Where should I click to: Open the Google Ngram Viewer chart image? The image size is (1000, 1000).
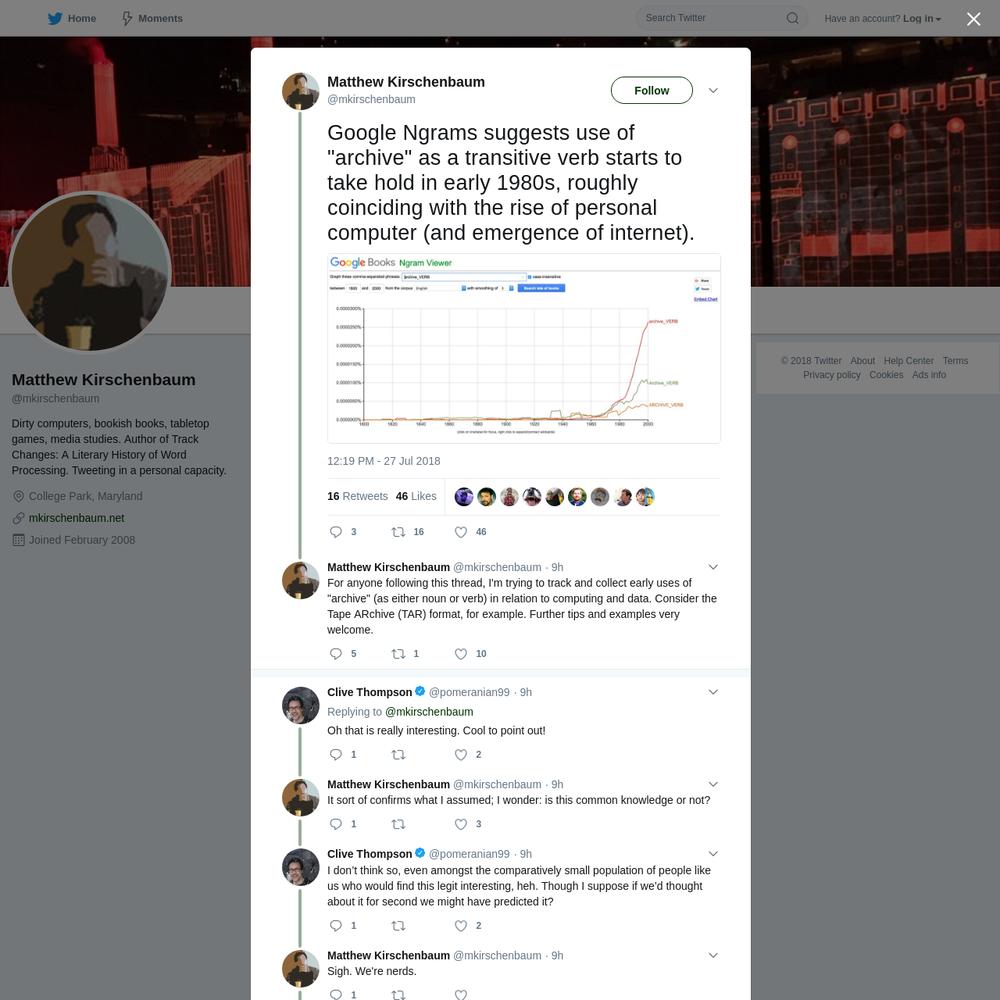click(x=524, y=348)
